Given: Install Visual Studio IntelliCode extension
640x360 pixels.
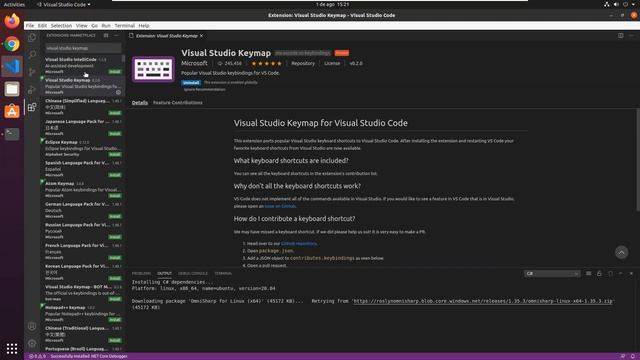Looking at the screenshot, I should coord(115,72).
